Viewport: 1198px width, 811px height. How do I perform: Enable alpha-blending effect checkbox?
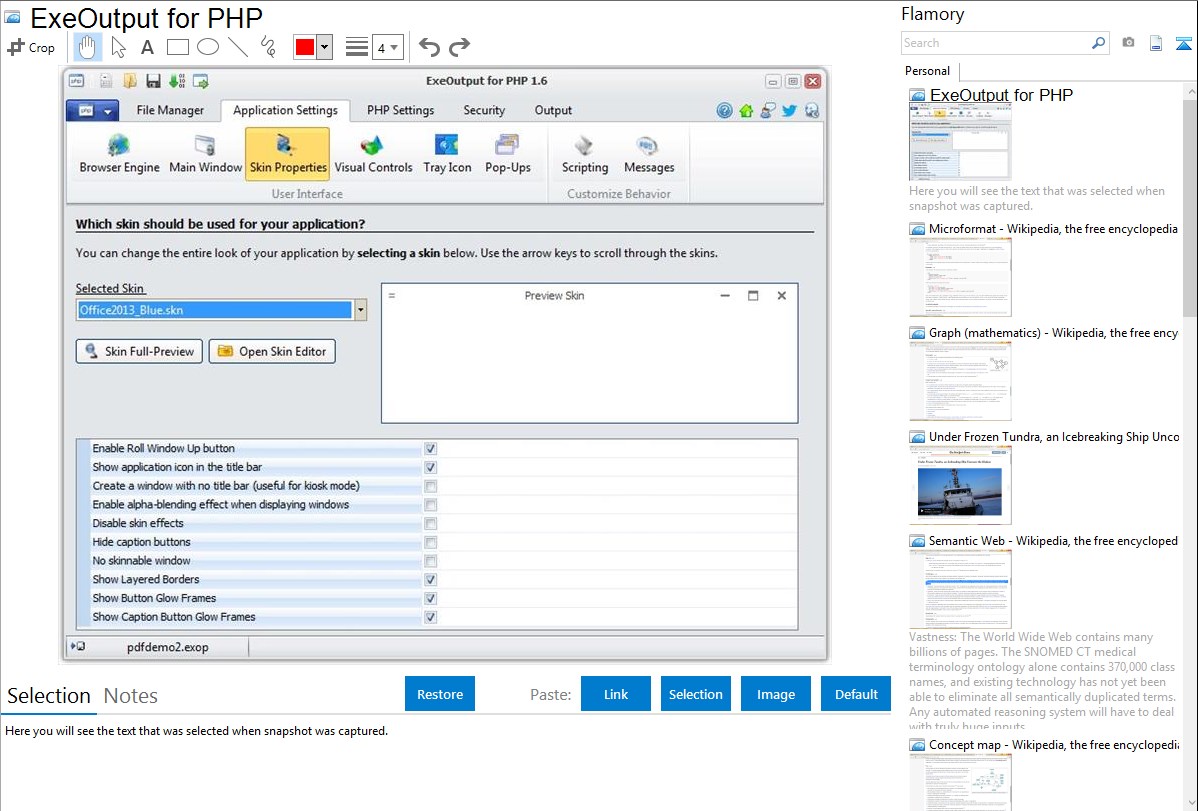click(431, 504)
